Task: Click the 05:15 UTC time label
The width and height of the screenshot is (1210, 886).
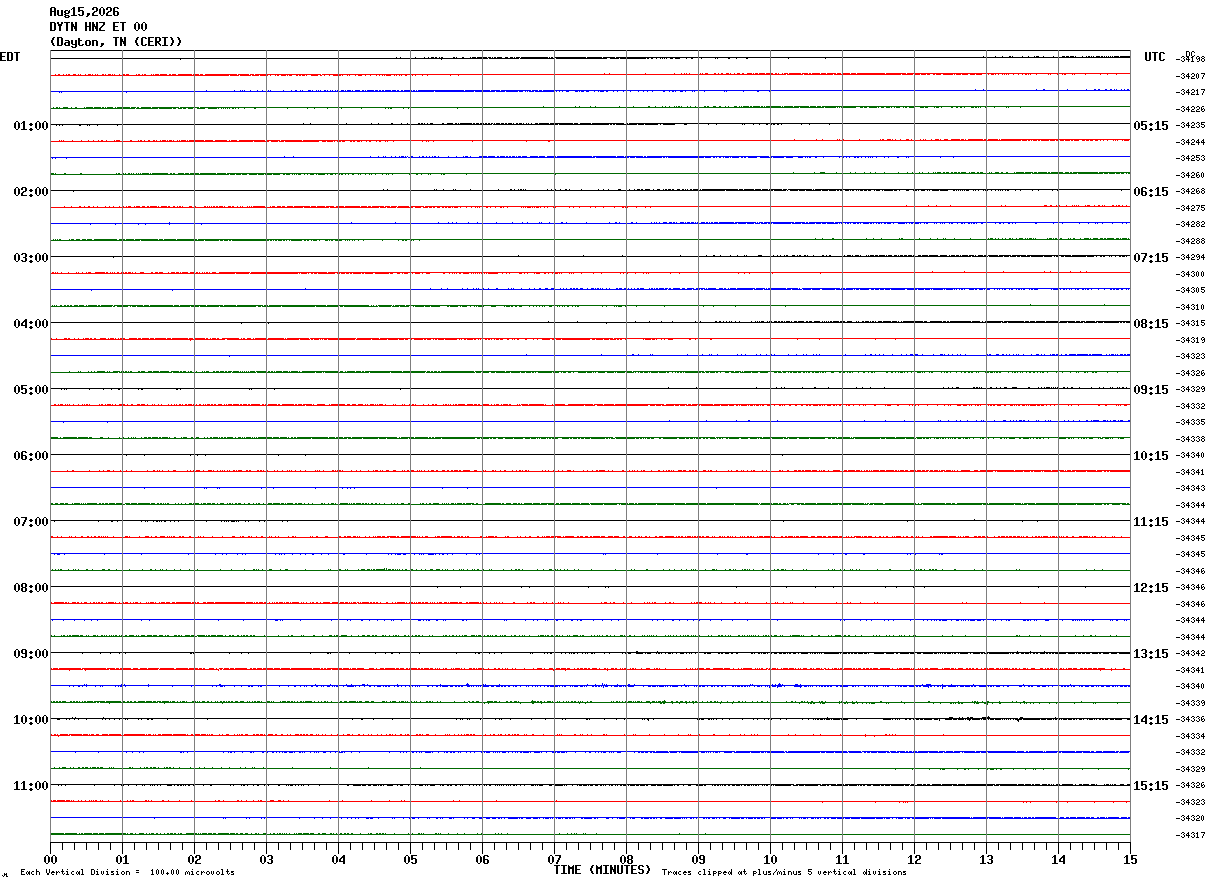Action: tap(1150, 125)
